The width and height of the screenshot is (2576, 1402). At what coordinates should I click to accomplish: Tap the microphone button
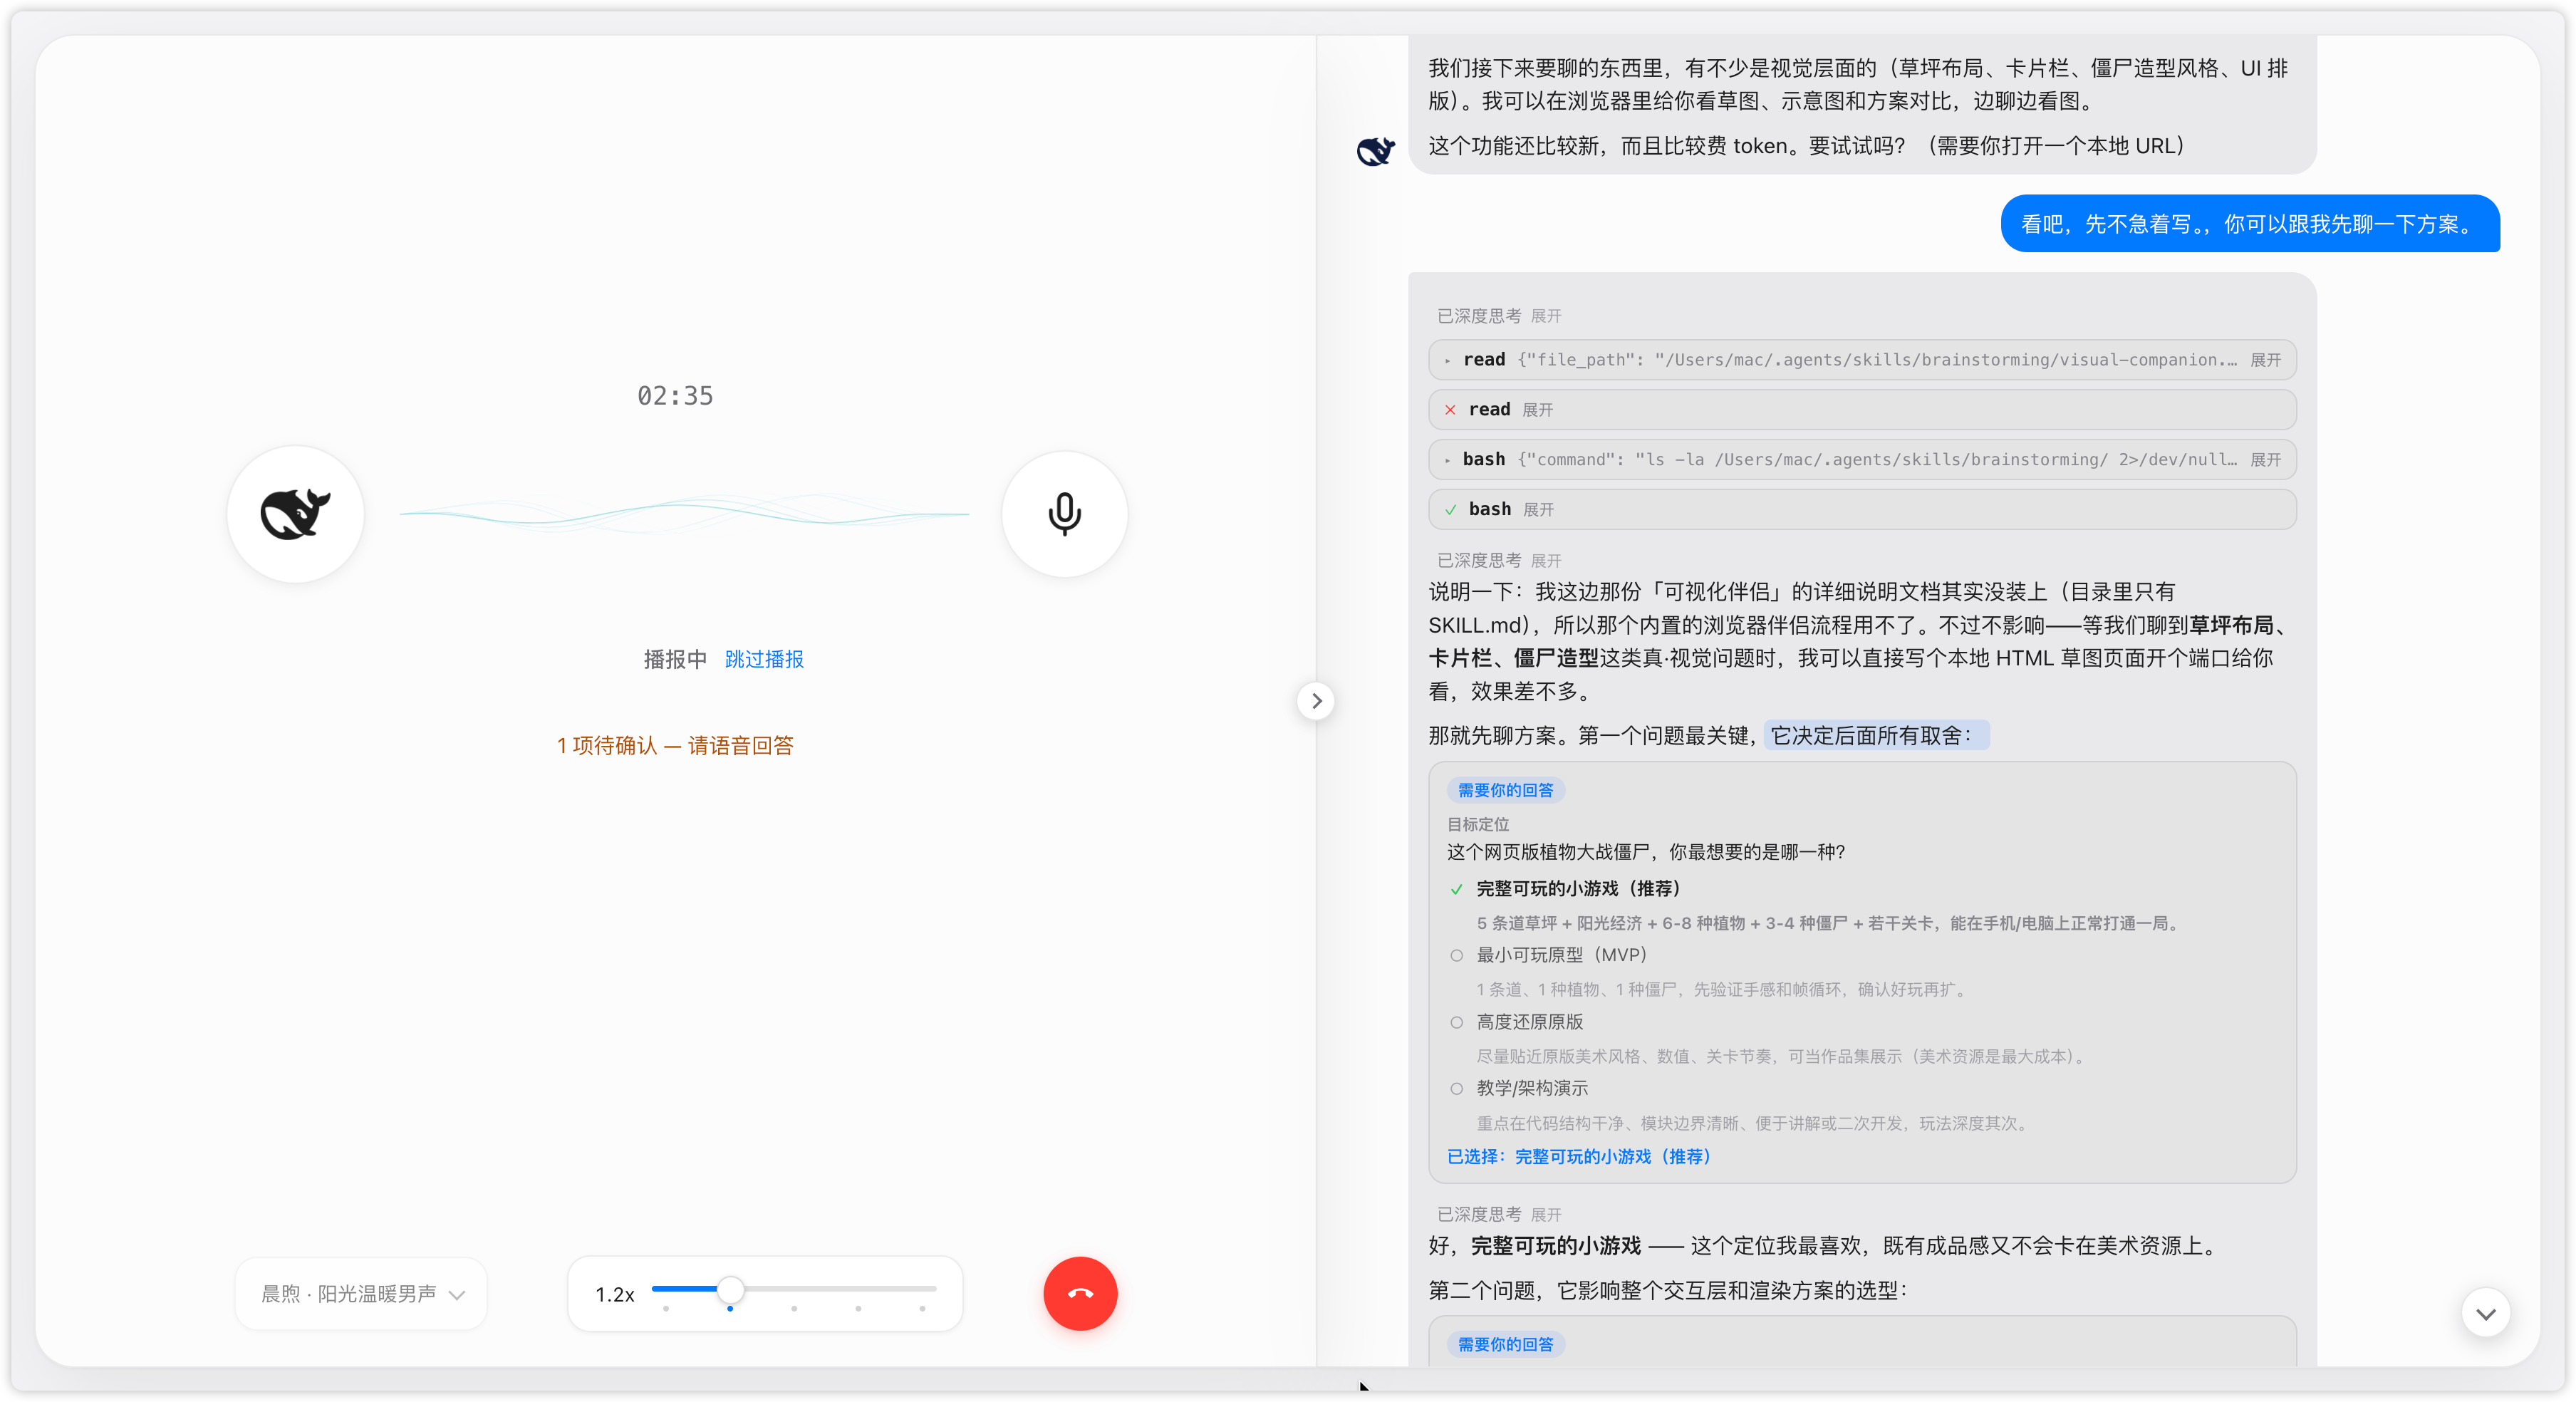point(1064,514)
